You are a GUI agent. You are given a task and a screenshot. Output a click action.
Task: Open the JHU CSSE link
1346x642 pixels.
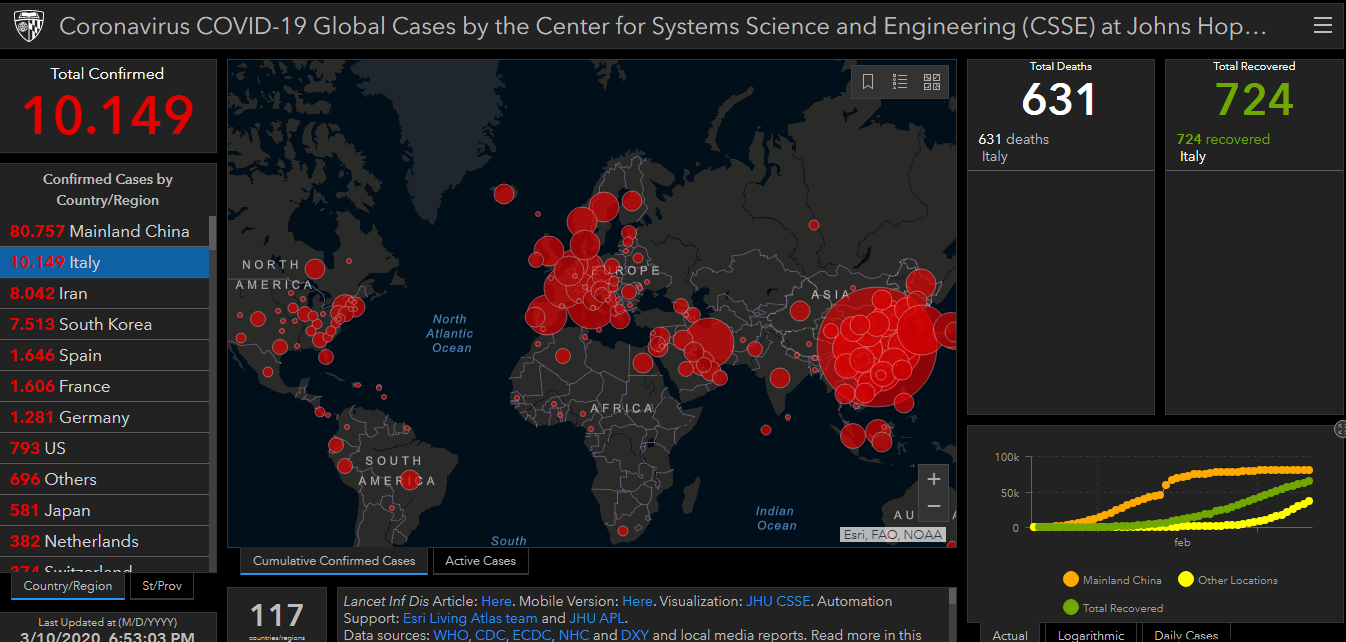click(778, 601)
